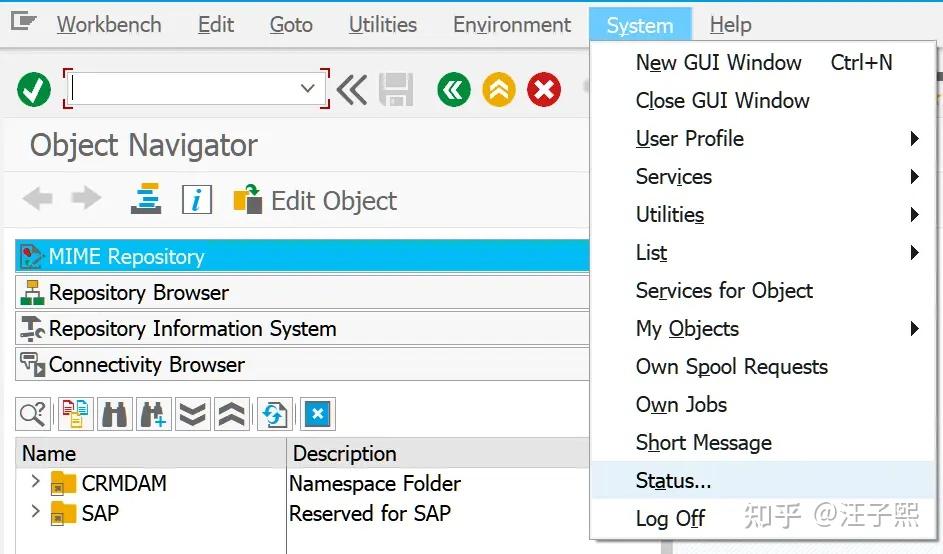Click the double-chevron collapse command field icon
This screenshot has height=554, width=943.
351,90
